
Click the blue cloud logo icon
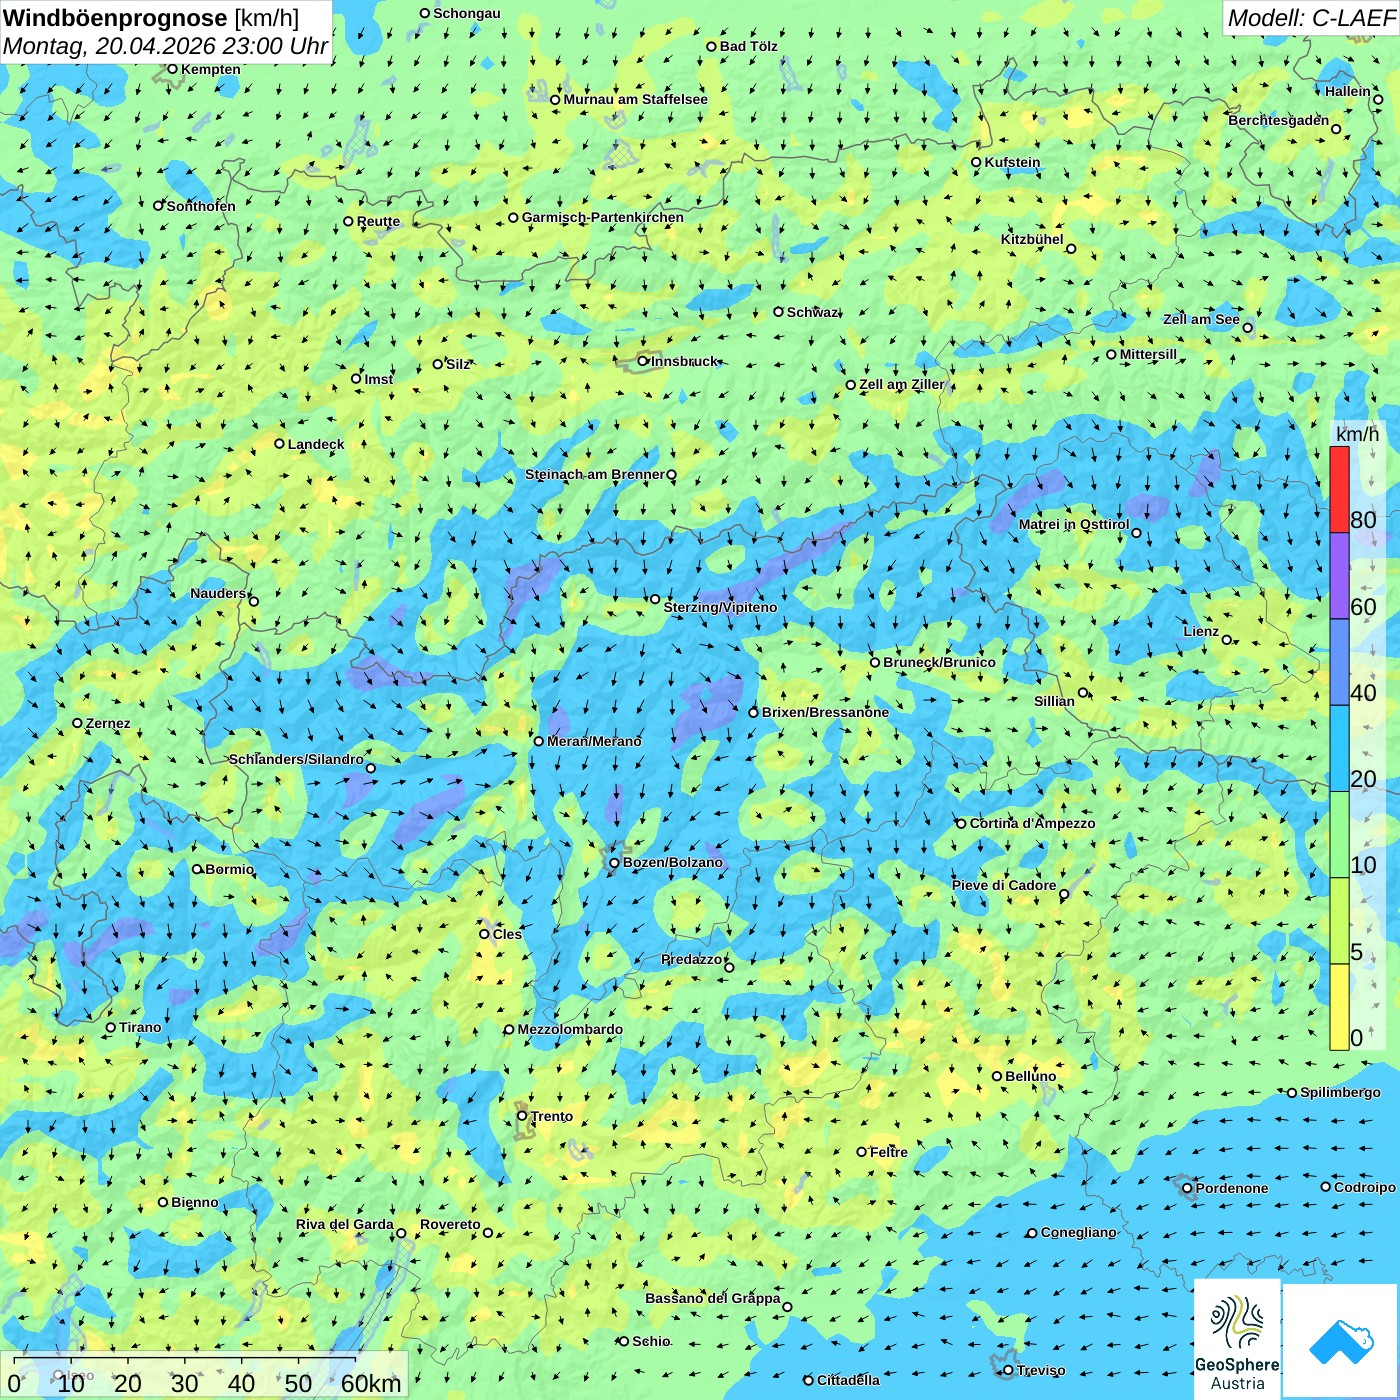(1341, 1341)
